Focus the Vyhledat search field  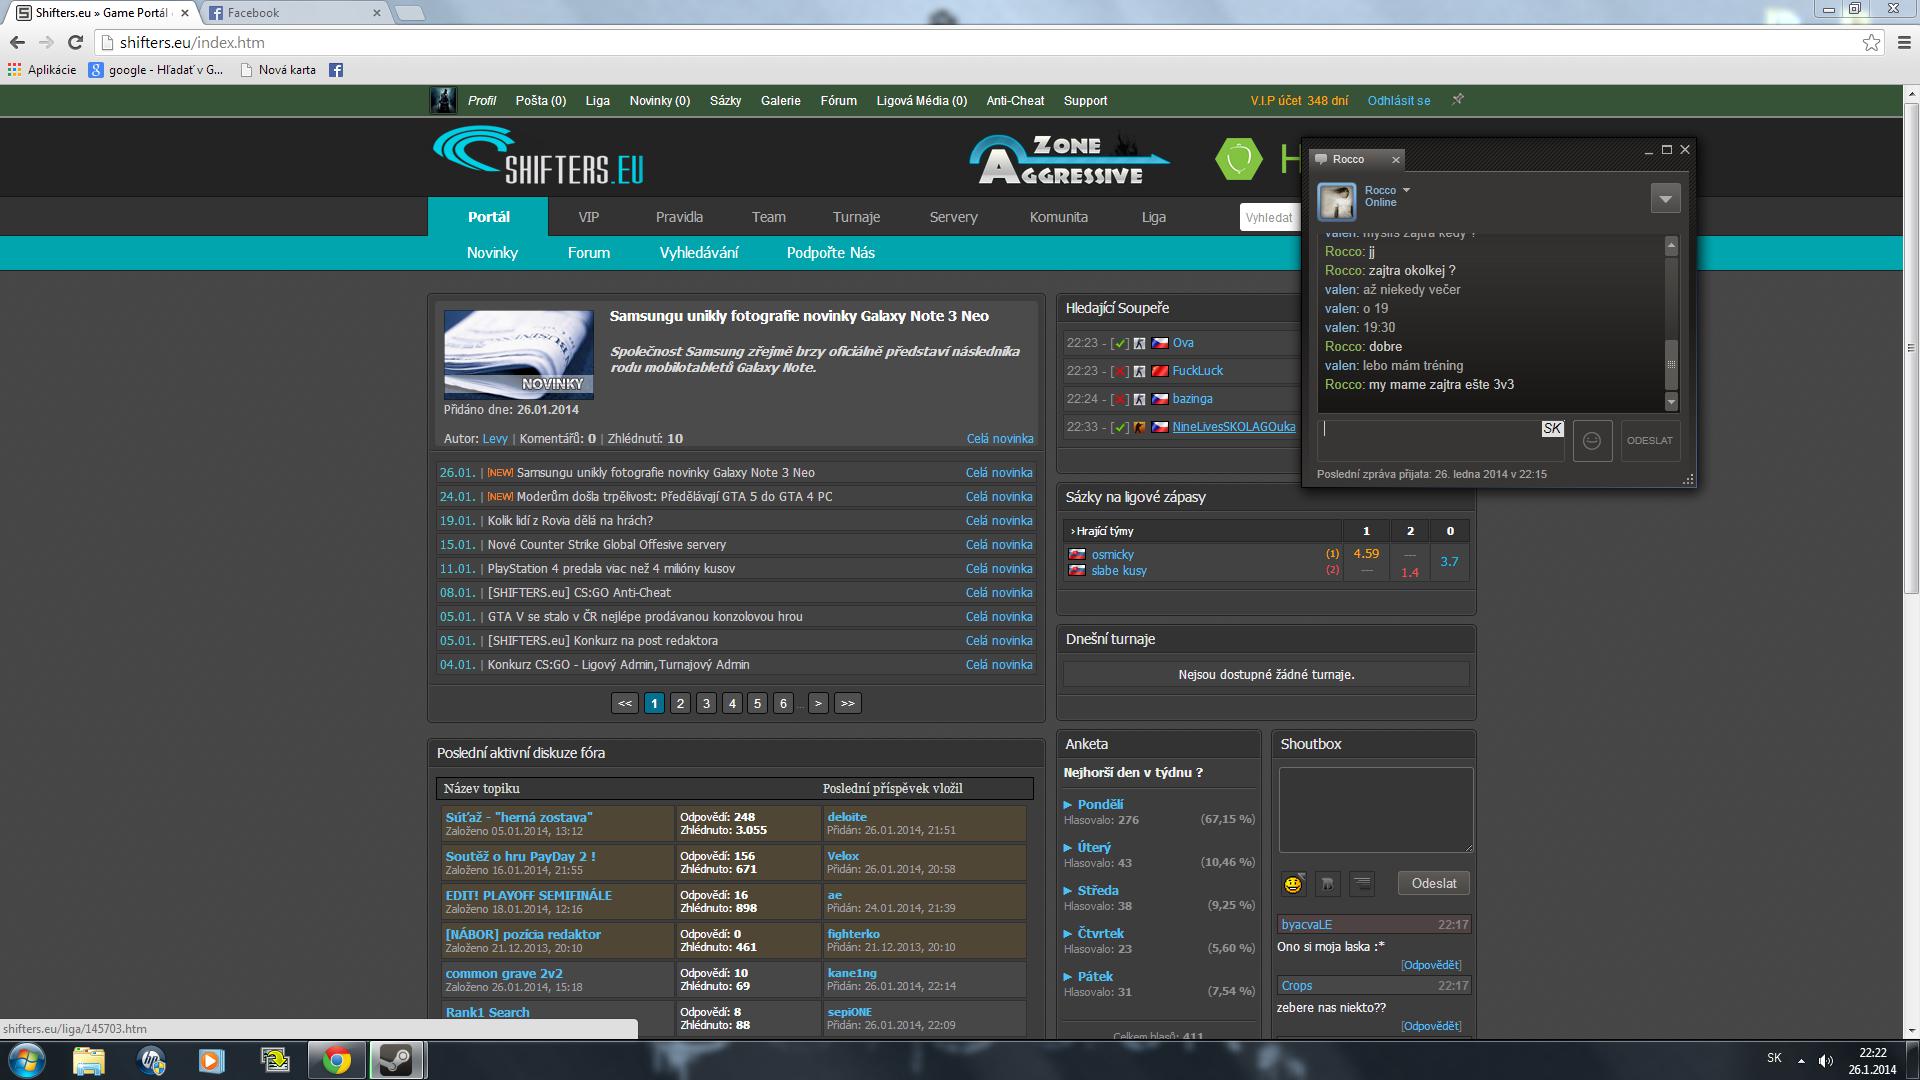(1270, 218)
